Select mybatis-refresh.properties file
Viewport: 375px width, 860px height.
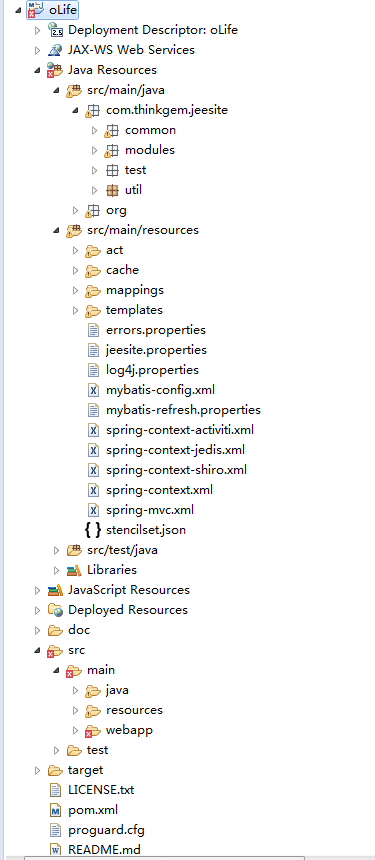[x=183, y=410]
